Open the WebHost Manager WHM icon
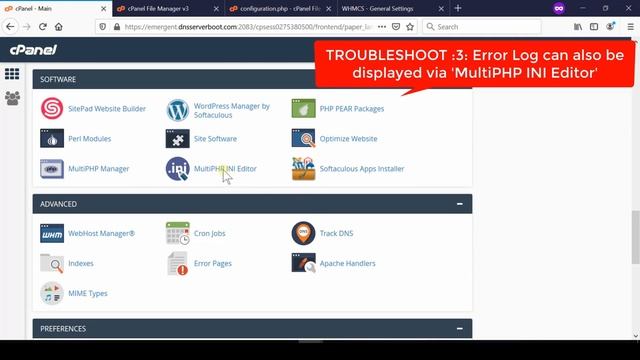The width and height of the screenshot is (640, 360). 52,233
